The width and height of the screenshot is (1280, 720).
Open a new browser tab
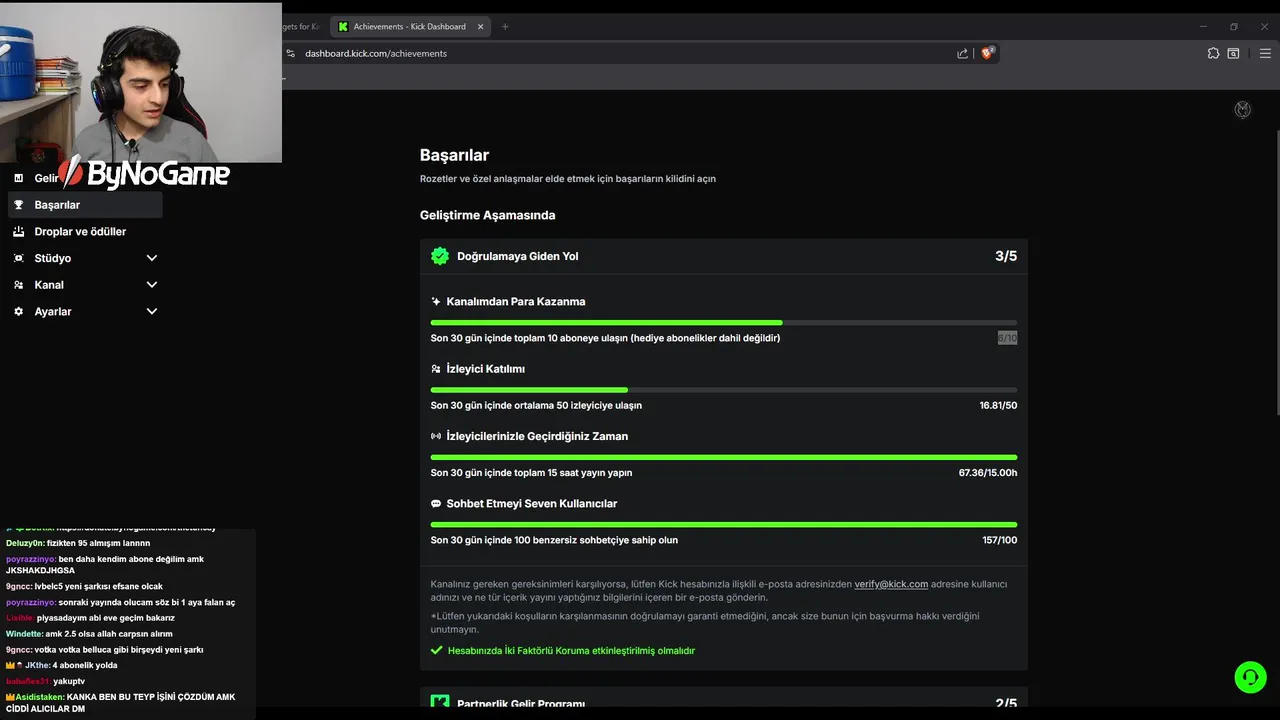point(505,27)
